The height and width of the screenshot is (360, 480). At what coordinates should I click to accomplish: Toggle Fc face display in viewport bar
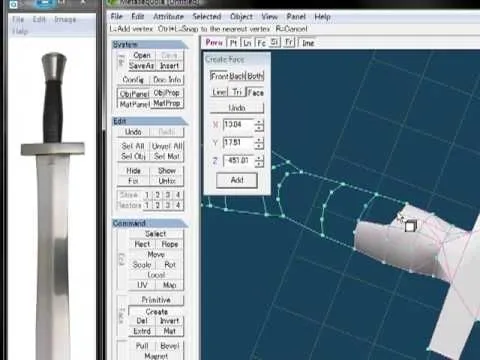tap(261, 43)
